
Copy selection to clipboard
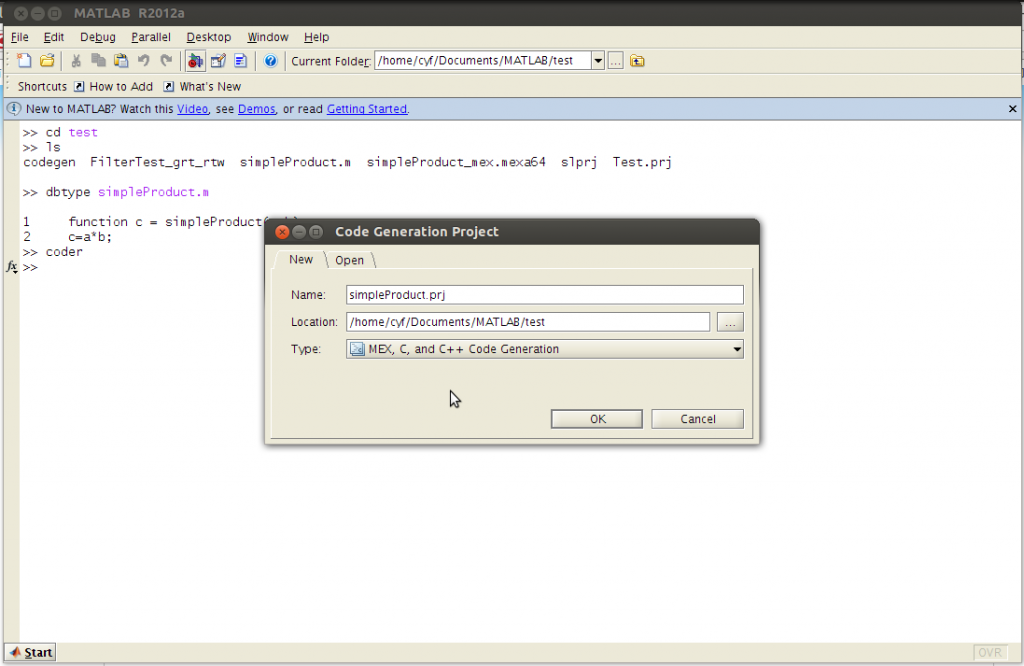(x=97, y=61)
